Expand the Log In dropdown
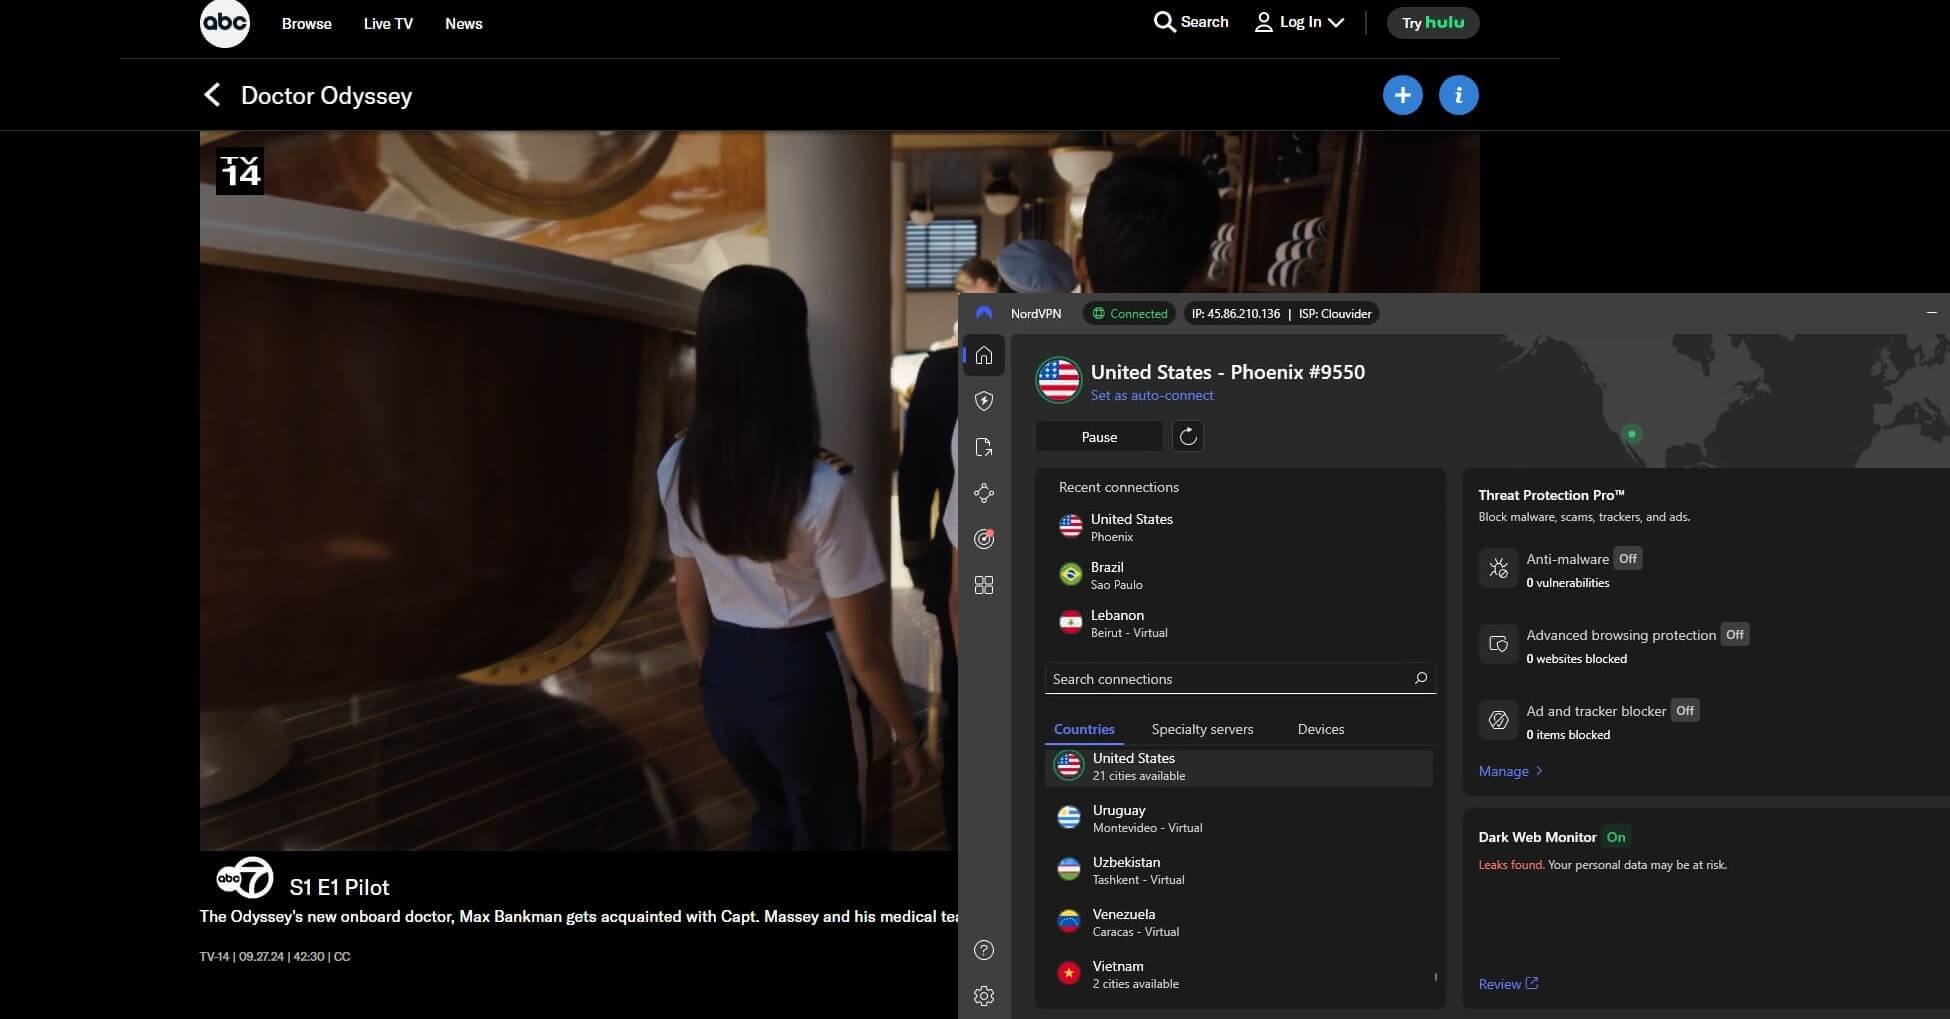Image resolution: width=1950 pixels, height=1019 pixels. pos(1300,22)
